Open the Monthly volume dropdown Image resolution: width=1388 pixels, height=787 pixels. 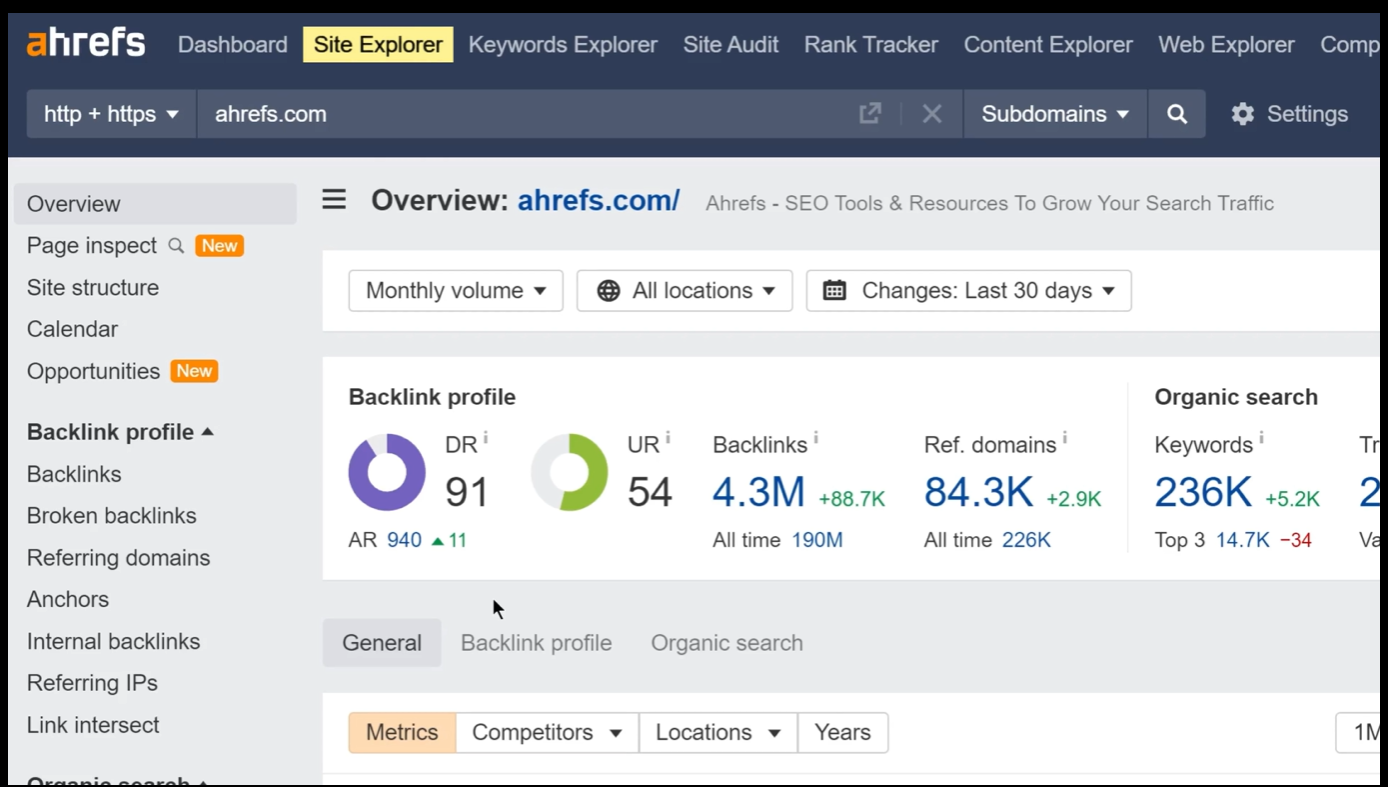coord(456,291)
